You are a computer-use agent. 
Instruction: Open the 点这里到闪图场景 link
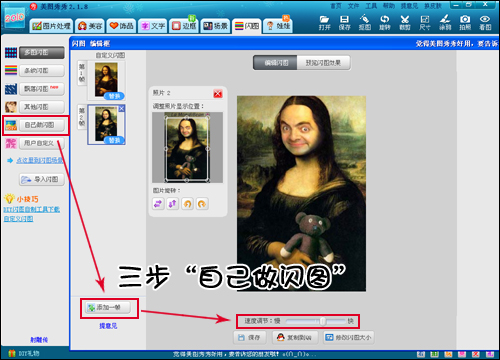point(40,160)
